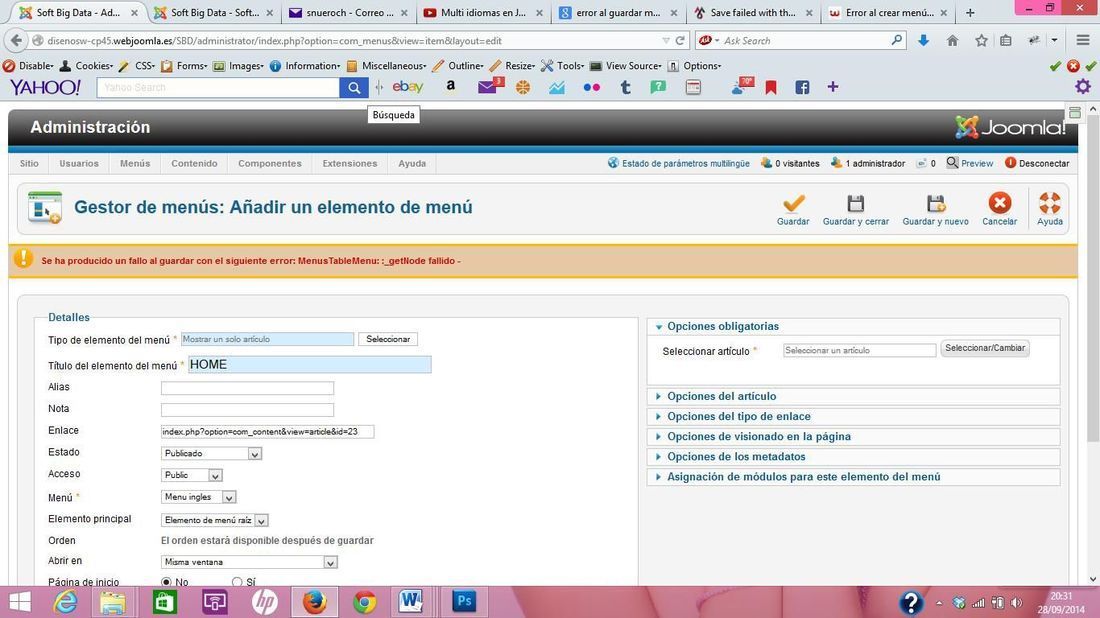Click the Alias input field
Screen dimensions: 1100x618
point(248,388)
